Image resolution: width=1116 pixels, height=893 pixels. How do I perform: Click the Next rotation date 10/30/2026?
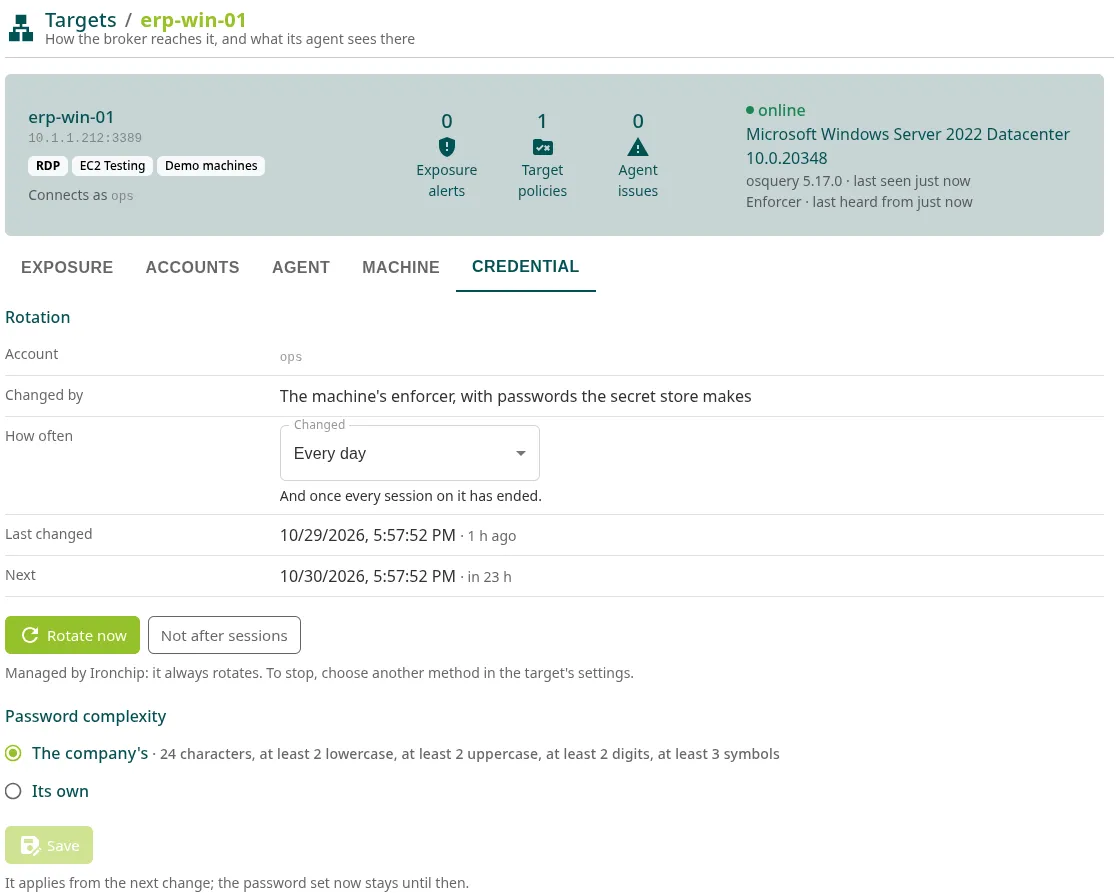(367, 576)
